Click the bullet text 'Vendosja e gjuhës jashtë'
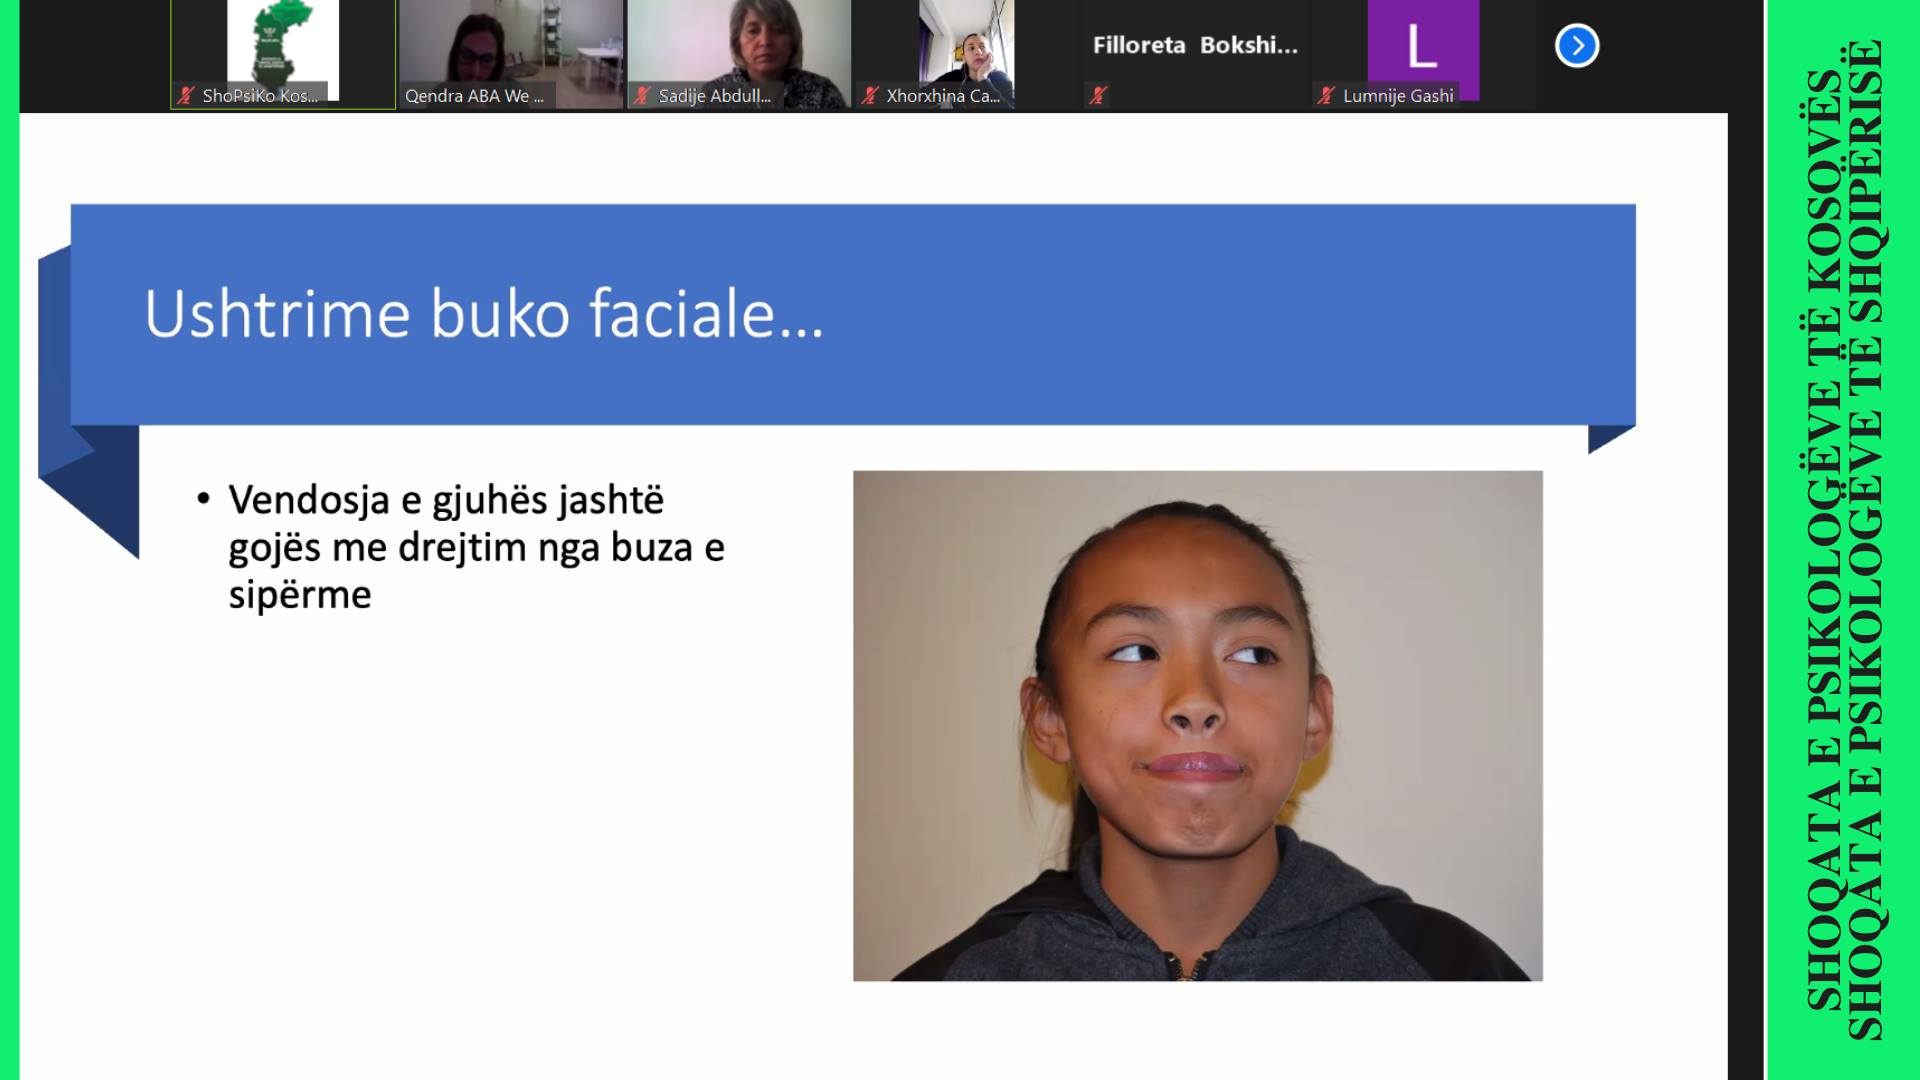The height and width of the screenshot is (1080, 1920). point(446,500)
